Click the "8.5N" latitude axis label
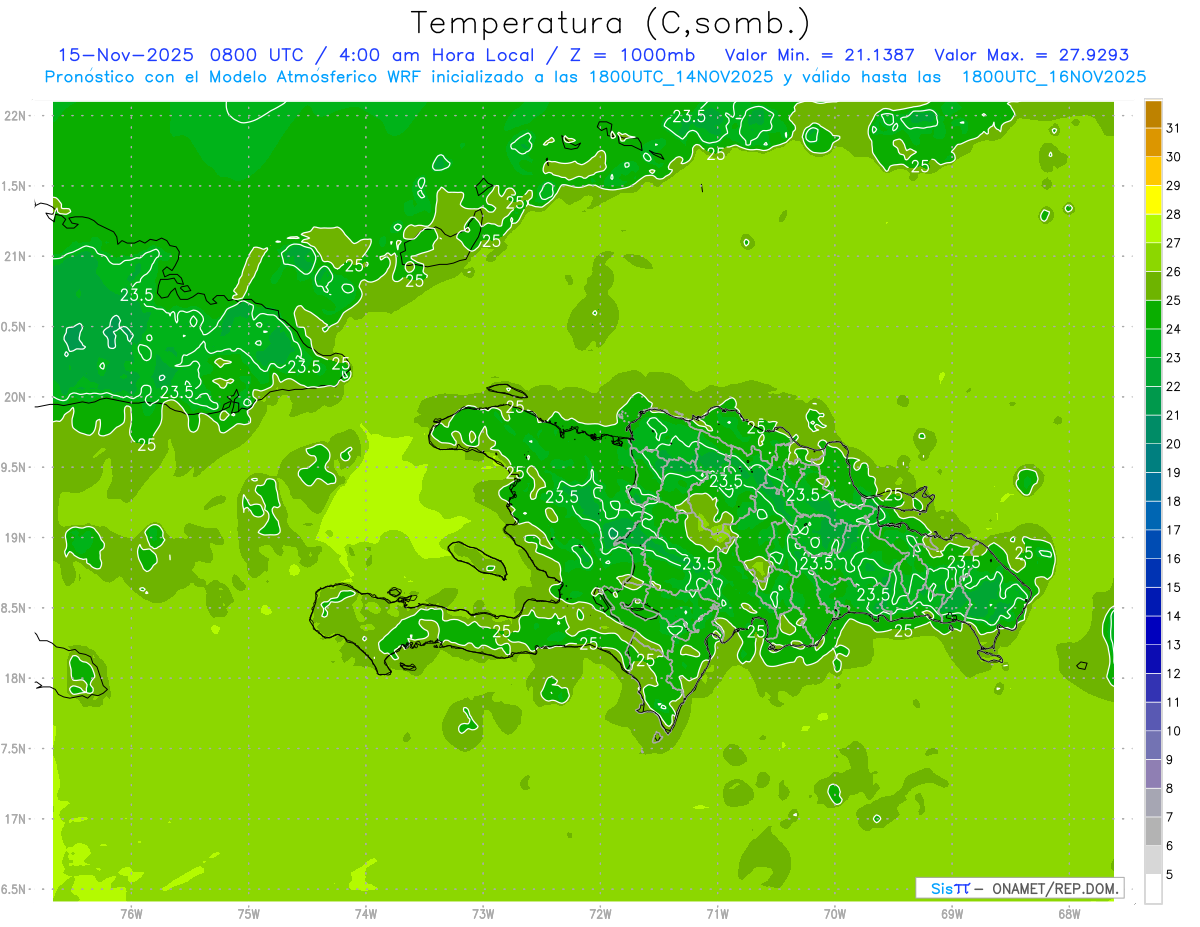This screenshot has height=927, width=1200. coord(14,608)
